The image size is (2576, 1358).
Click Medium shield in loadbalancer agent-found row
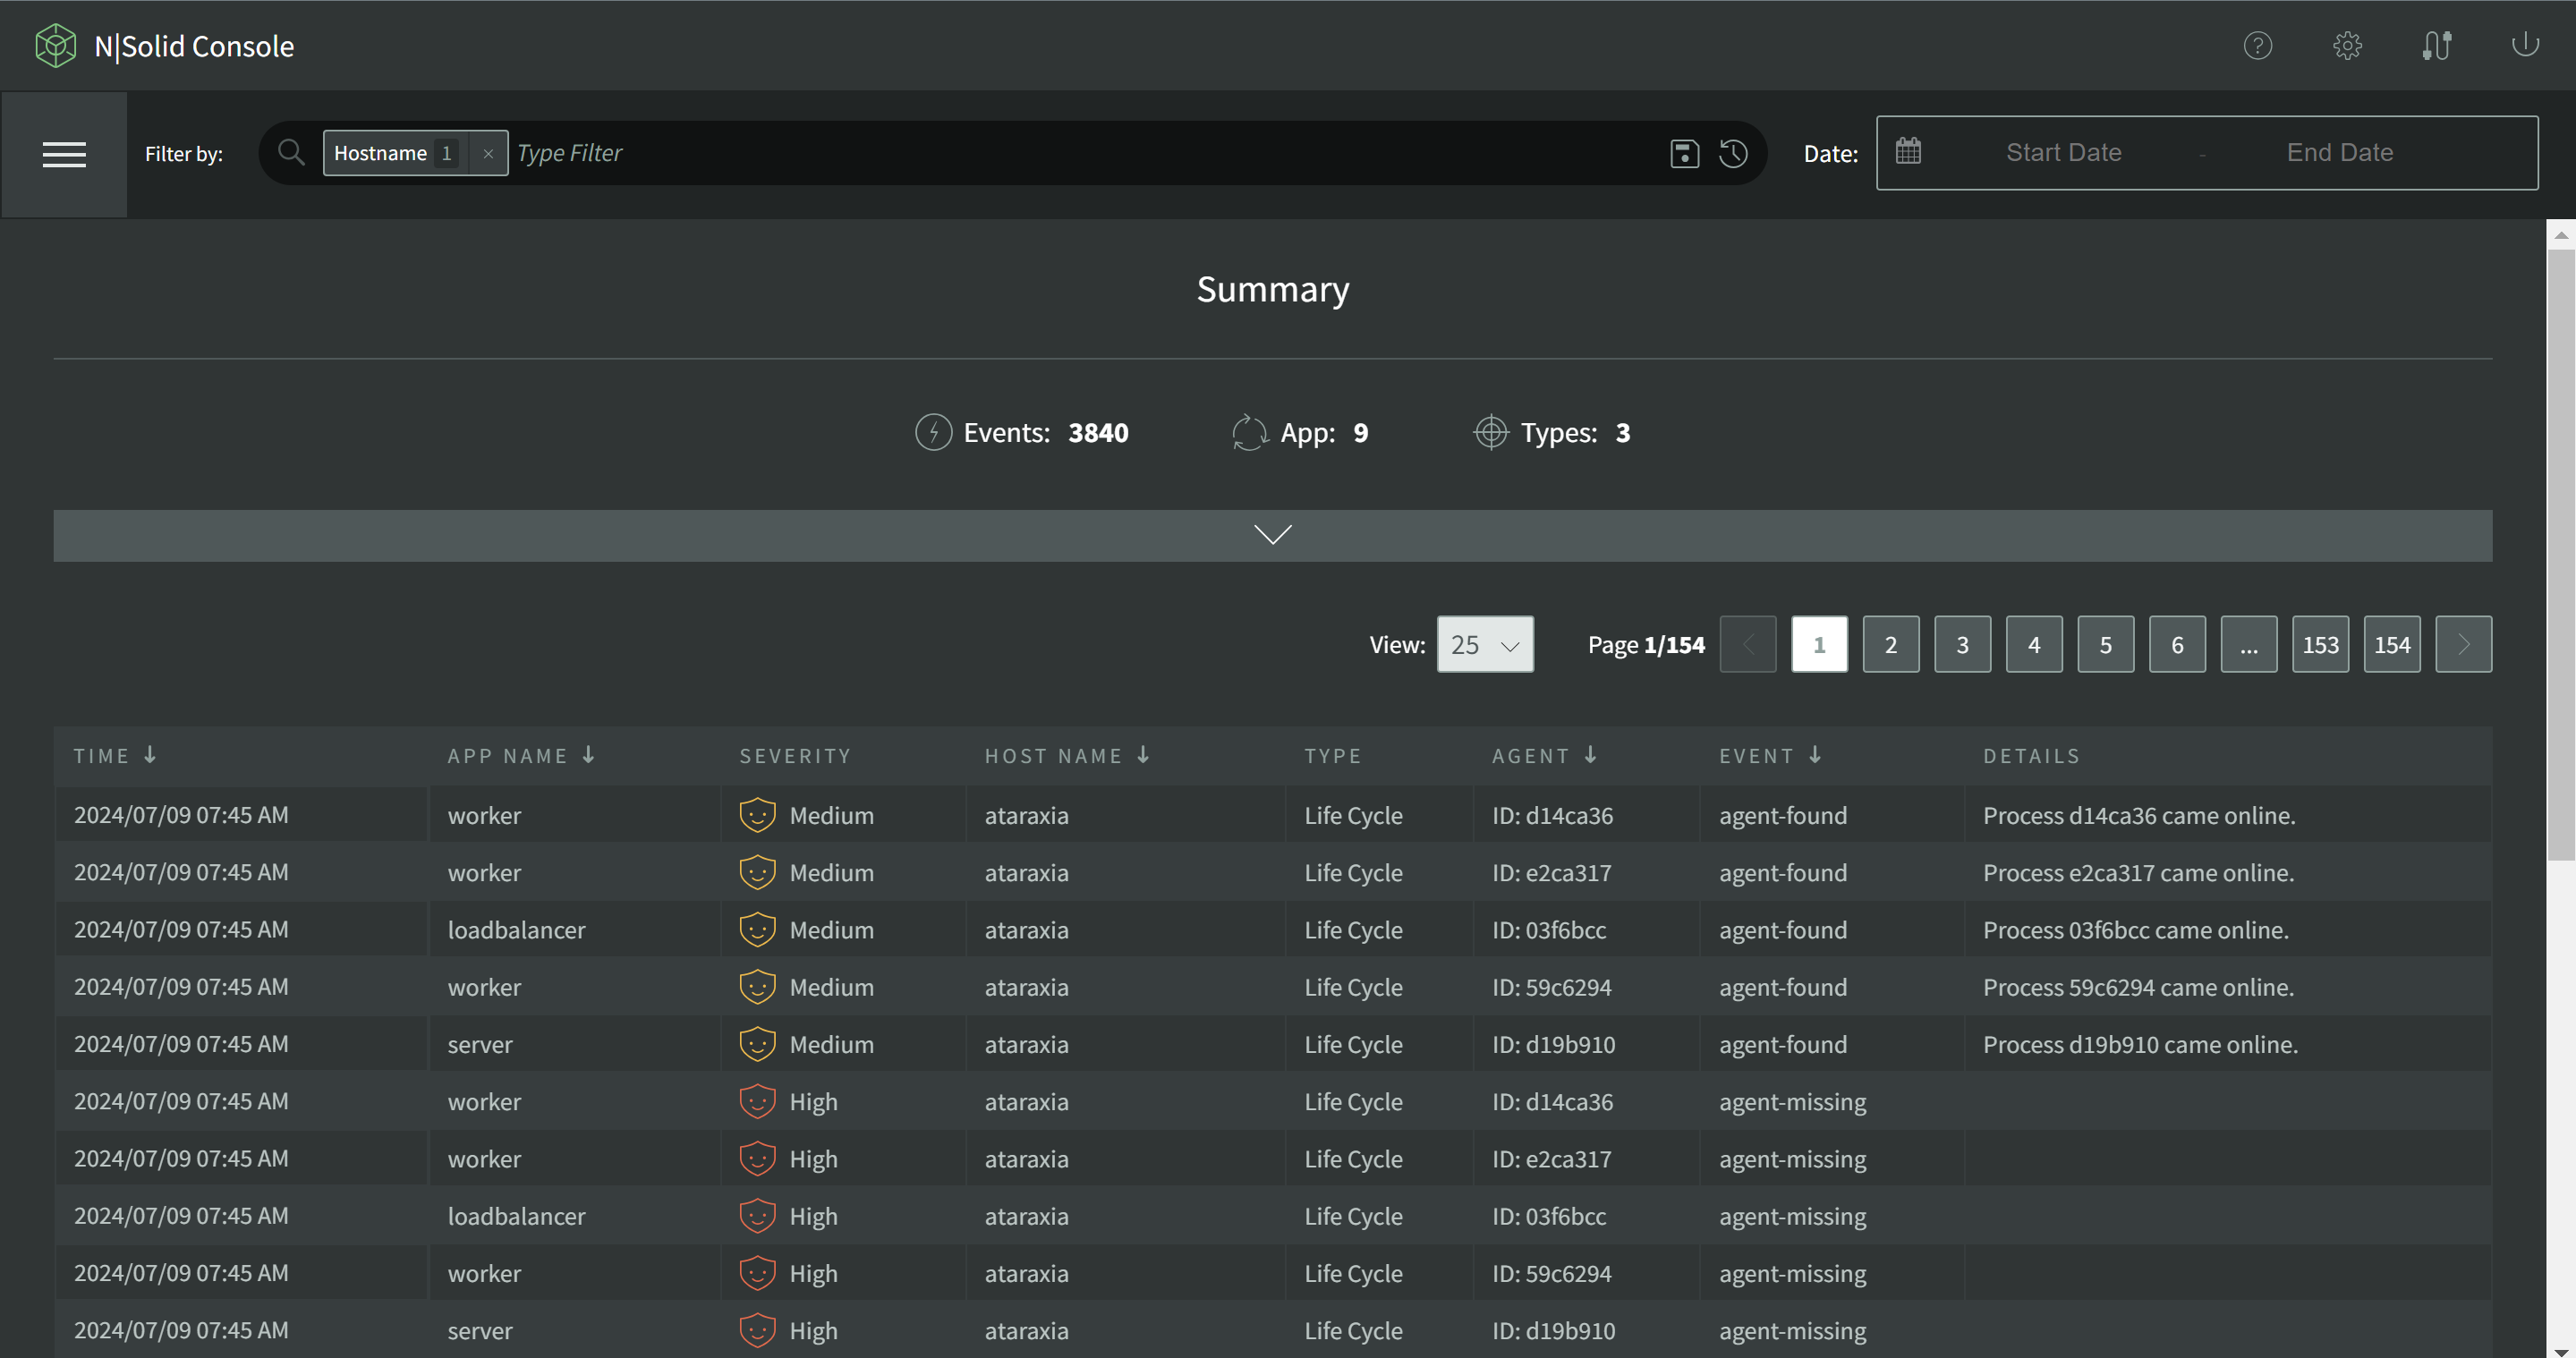(x=757, y=929)
